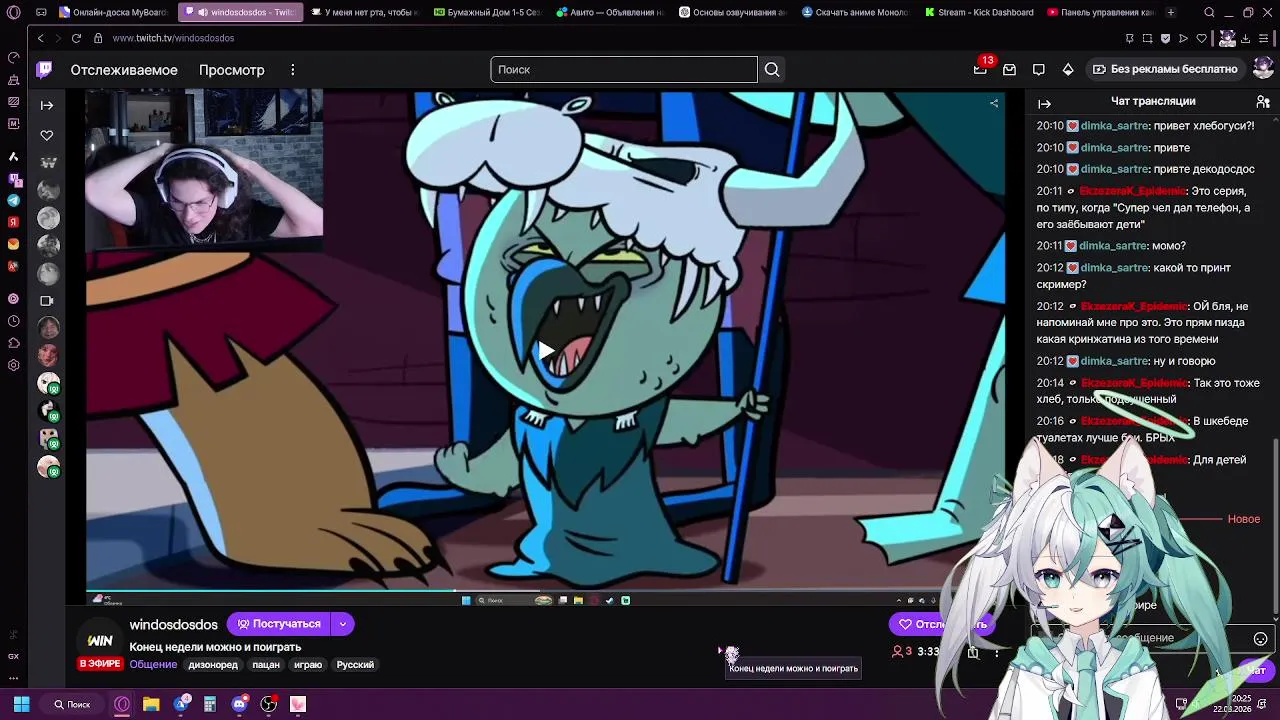Click the Windows taskbar Поиск search box
1280x720 pixels.
click(x=72, y=704)
